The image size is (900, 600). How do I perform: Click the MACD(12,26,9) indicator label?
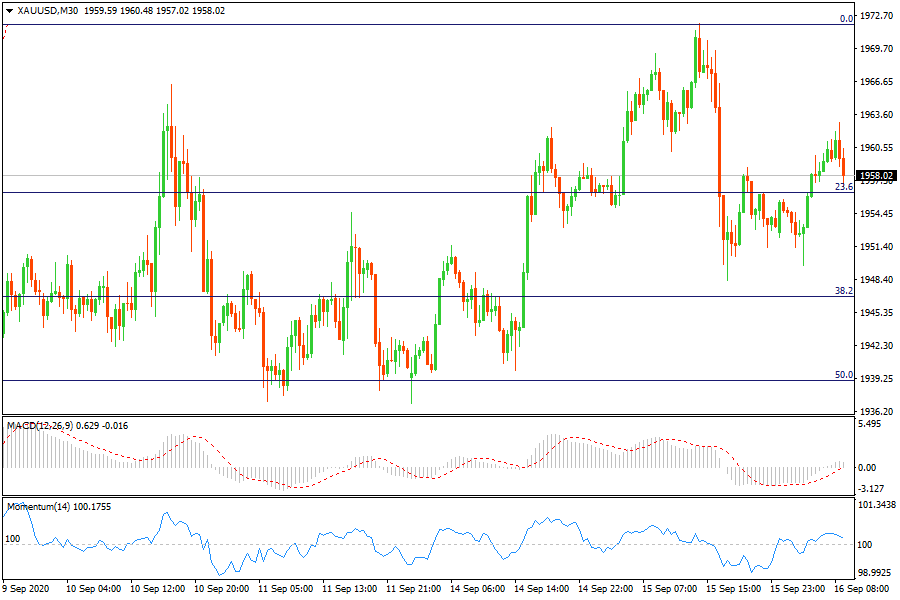click(39, 426)
